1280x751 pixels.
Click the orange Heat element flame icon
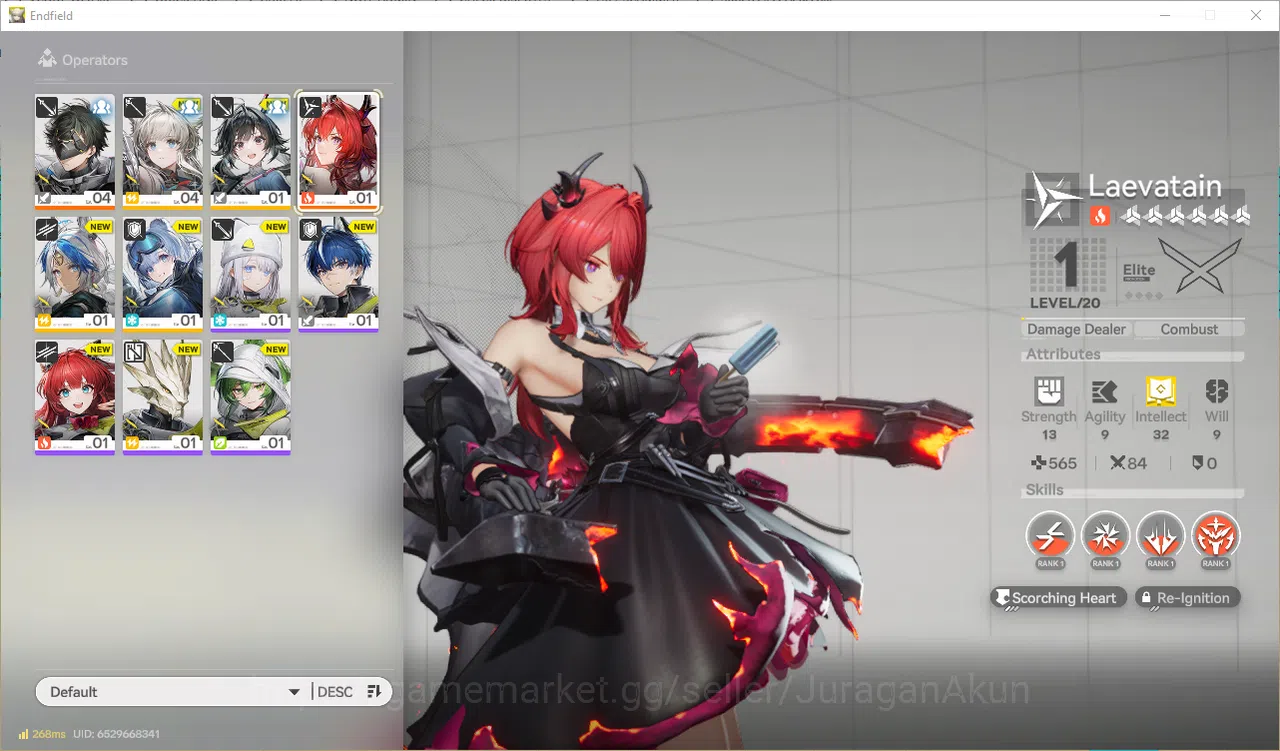coord(1100,215)
